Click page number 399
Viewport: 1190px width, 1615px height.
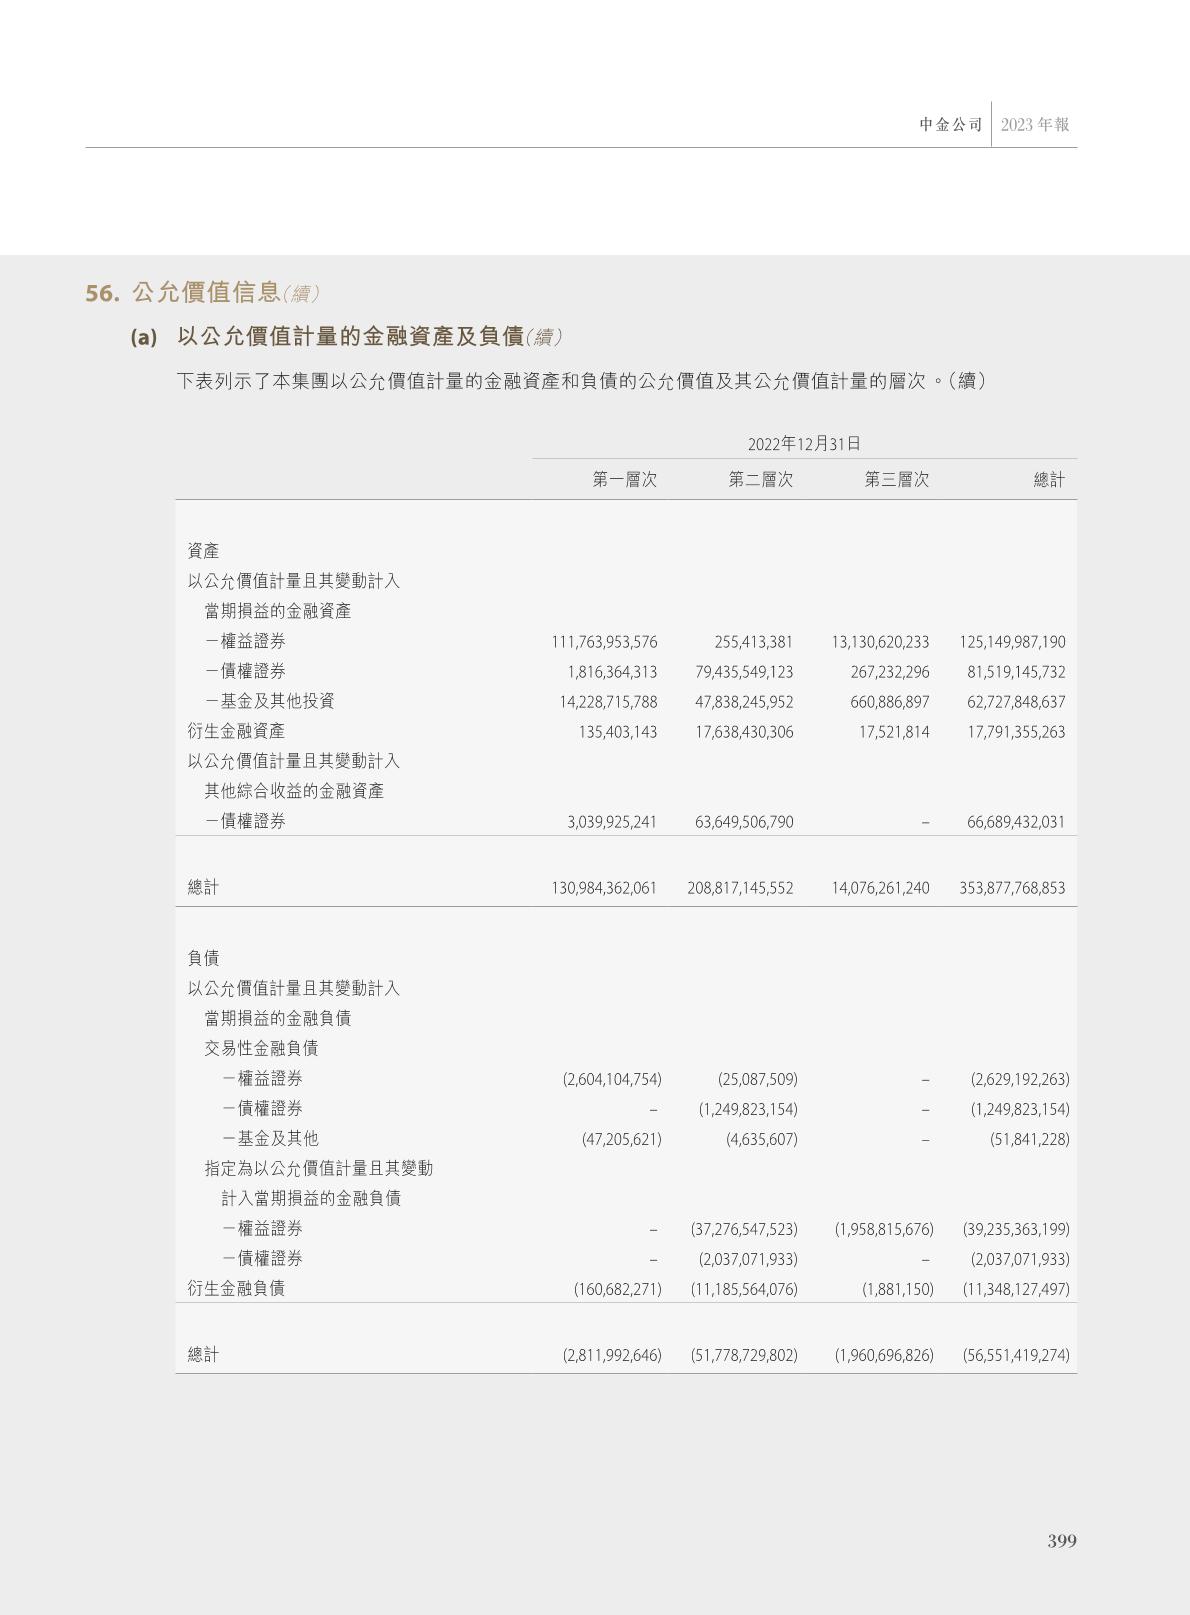pyautogui.click(x=1062, y=1541)
